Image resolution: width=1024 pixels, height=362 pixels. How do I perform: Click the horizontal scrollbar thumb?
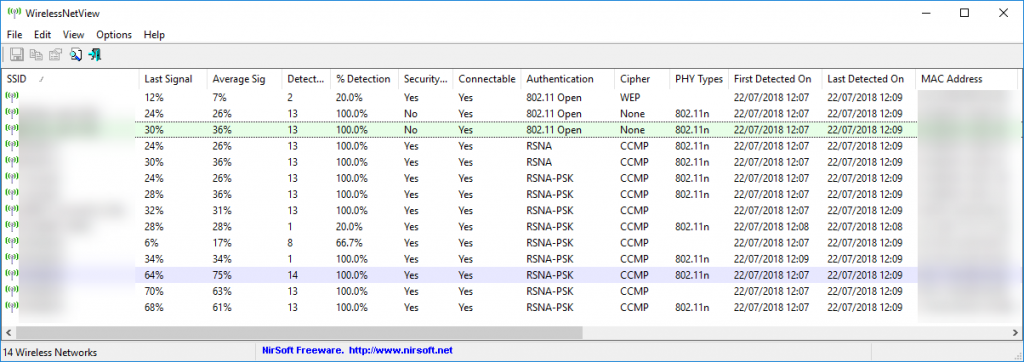pyautogui.click(x=298, y=333)
